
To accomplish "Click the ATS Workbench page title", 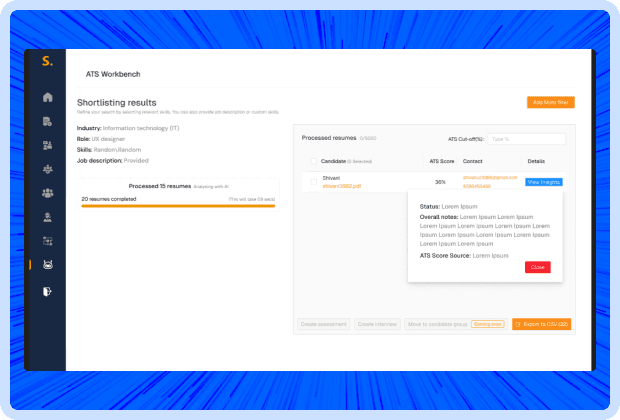I will 113,74.
